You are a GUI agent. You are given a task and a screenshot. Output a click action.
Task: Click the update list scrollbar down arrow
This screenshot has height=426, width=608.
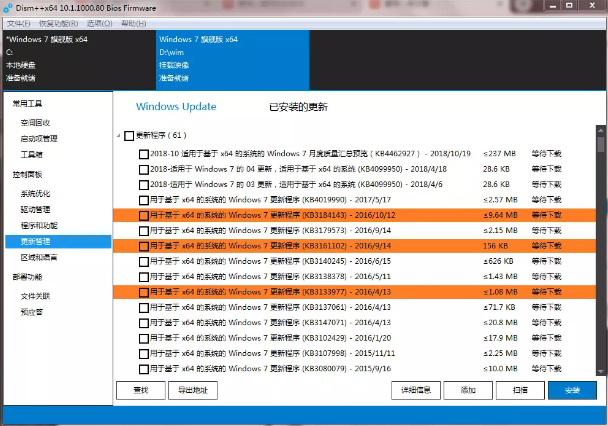[x=601, y=371]
